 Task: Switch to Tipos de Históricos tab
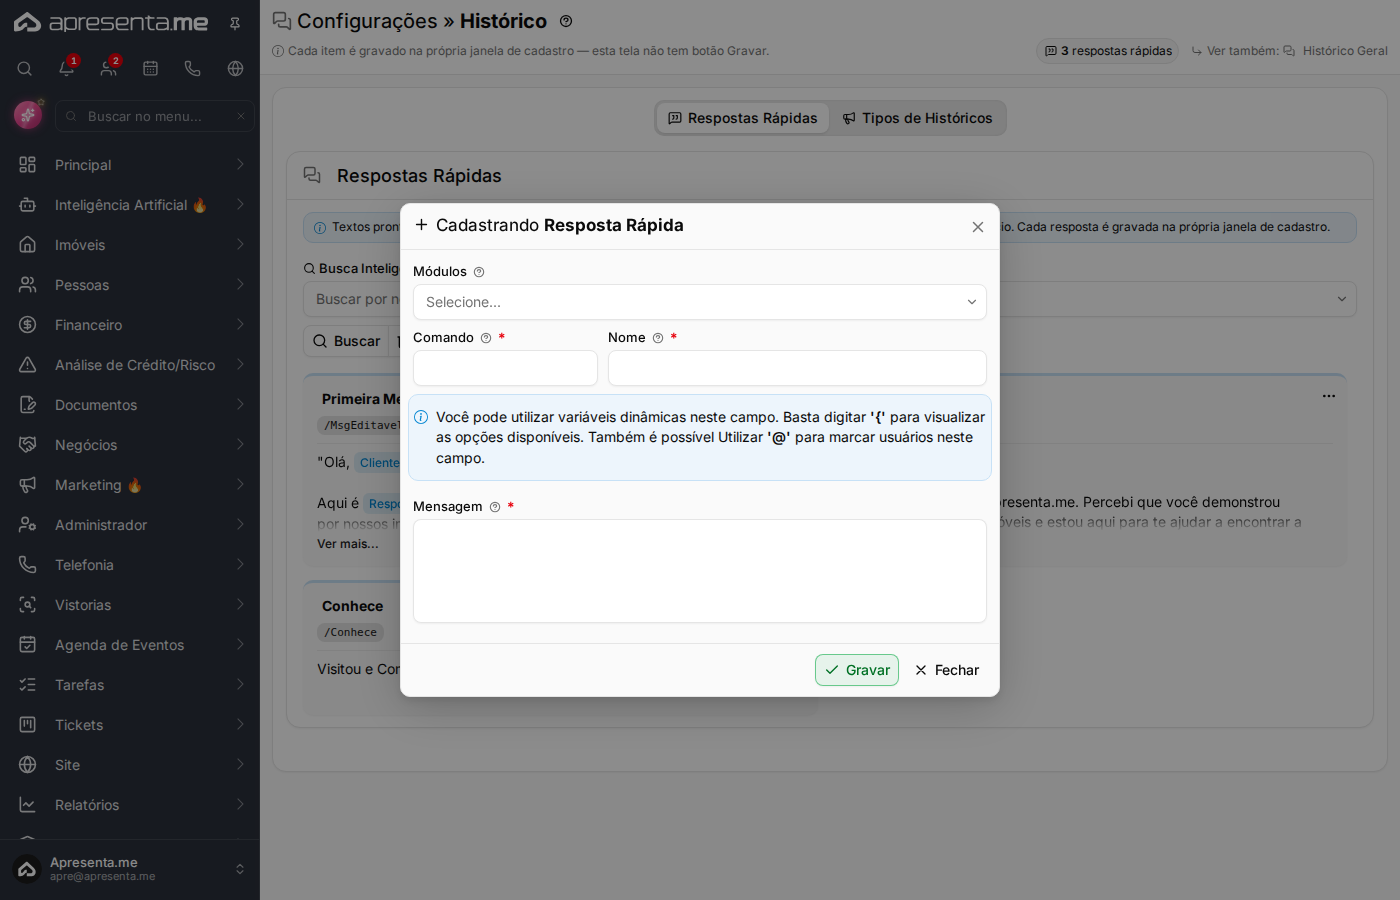918,118
